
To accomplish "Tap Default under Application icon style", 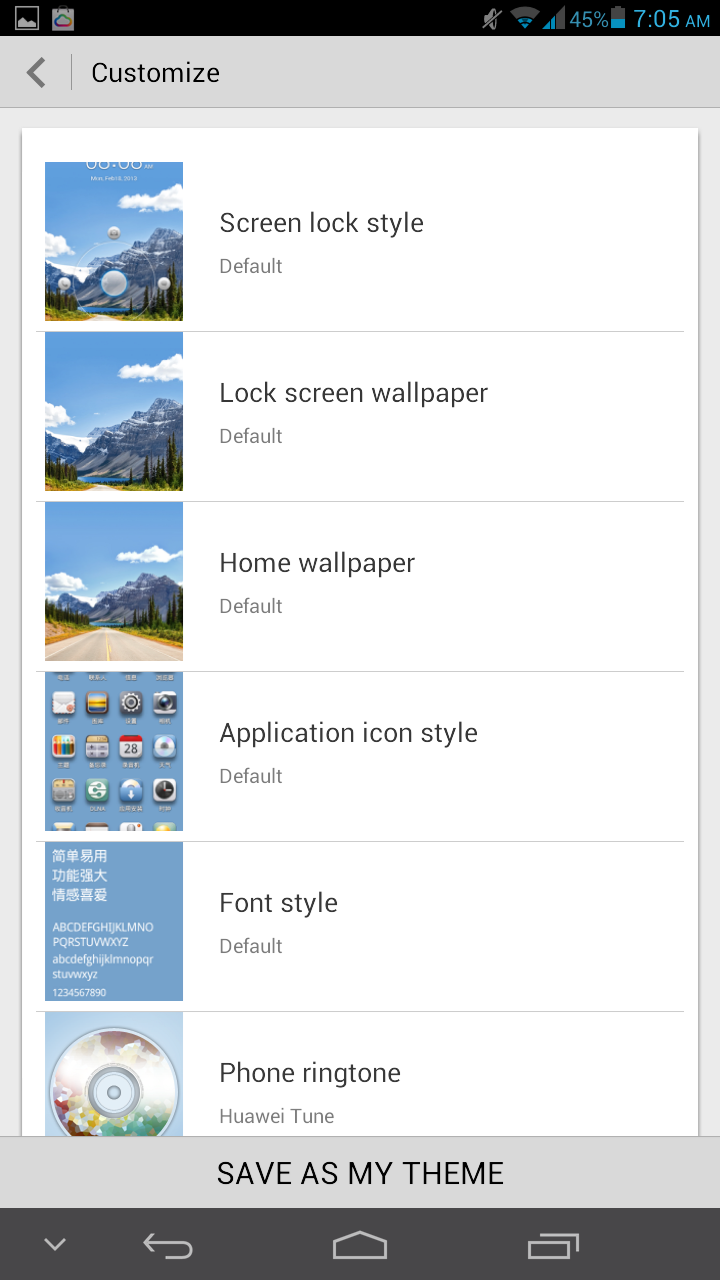I will (x=251, y=776).
